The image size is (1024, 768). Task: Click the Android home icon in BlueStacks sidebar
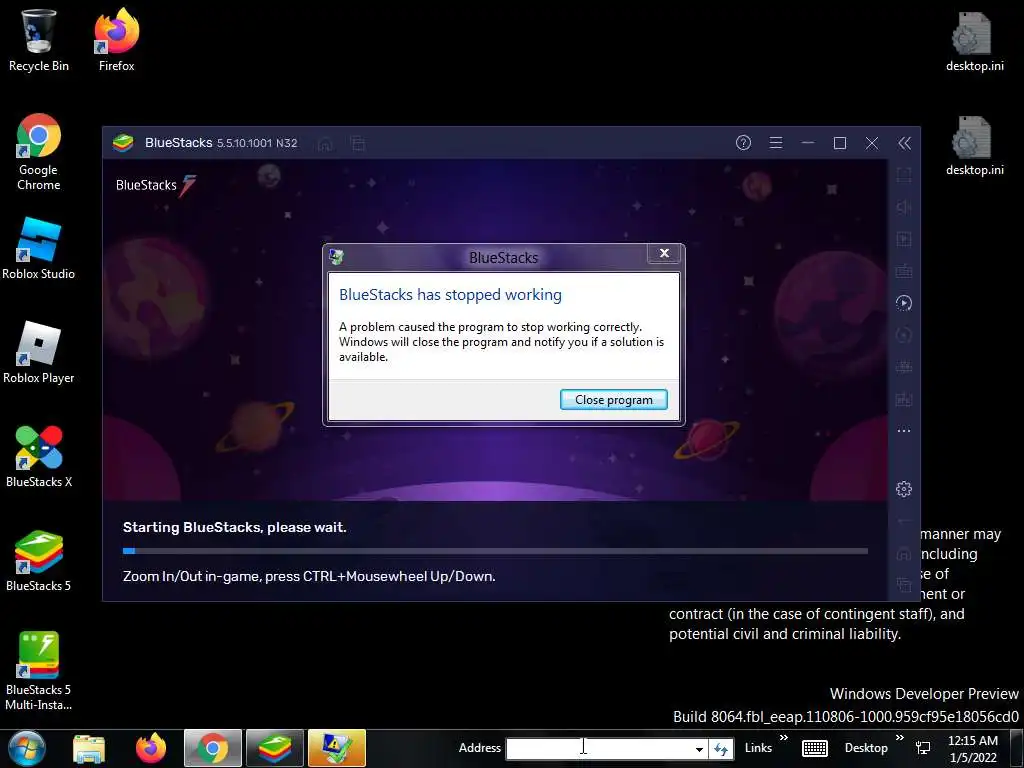pos(904,553)
